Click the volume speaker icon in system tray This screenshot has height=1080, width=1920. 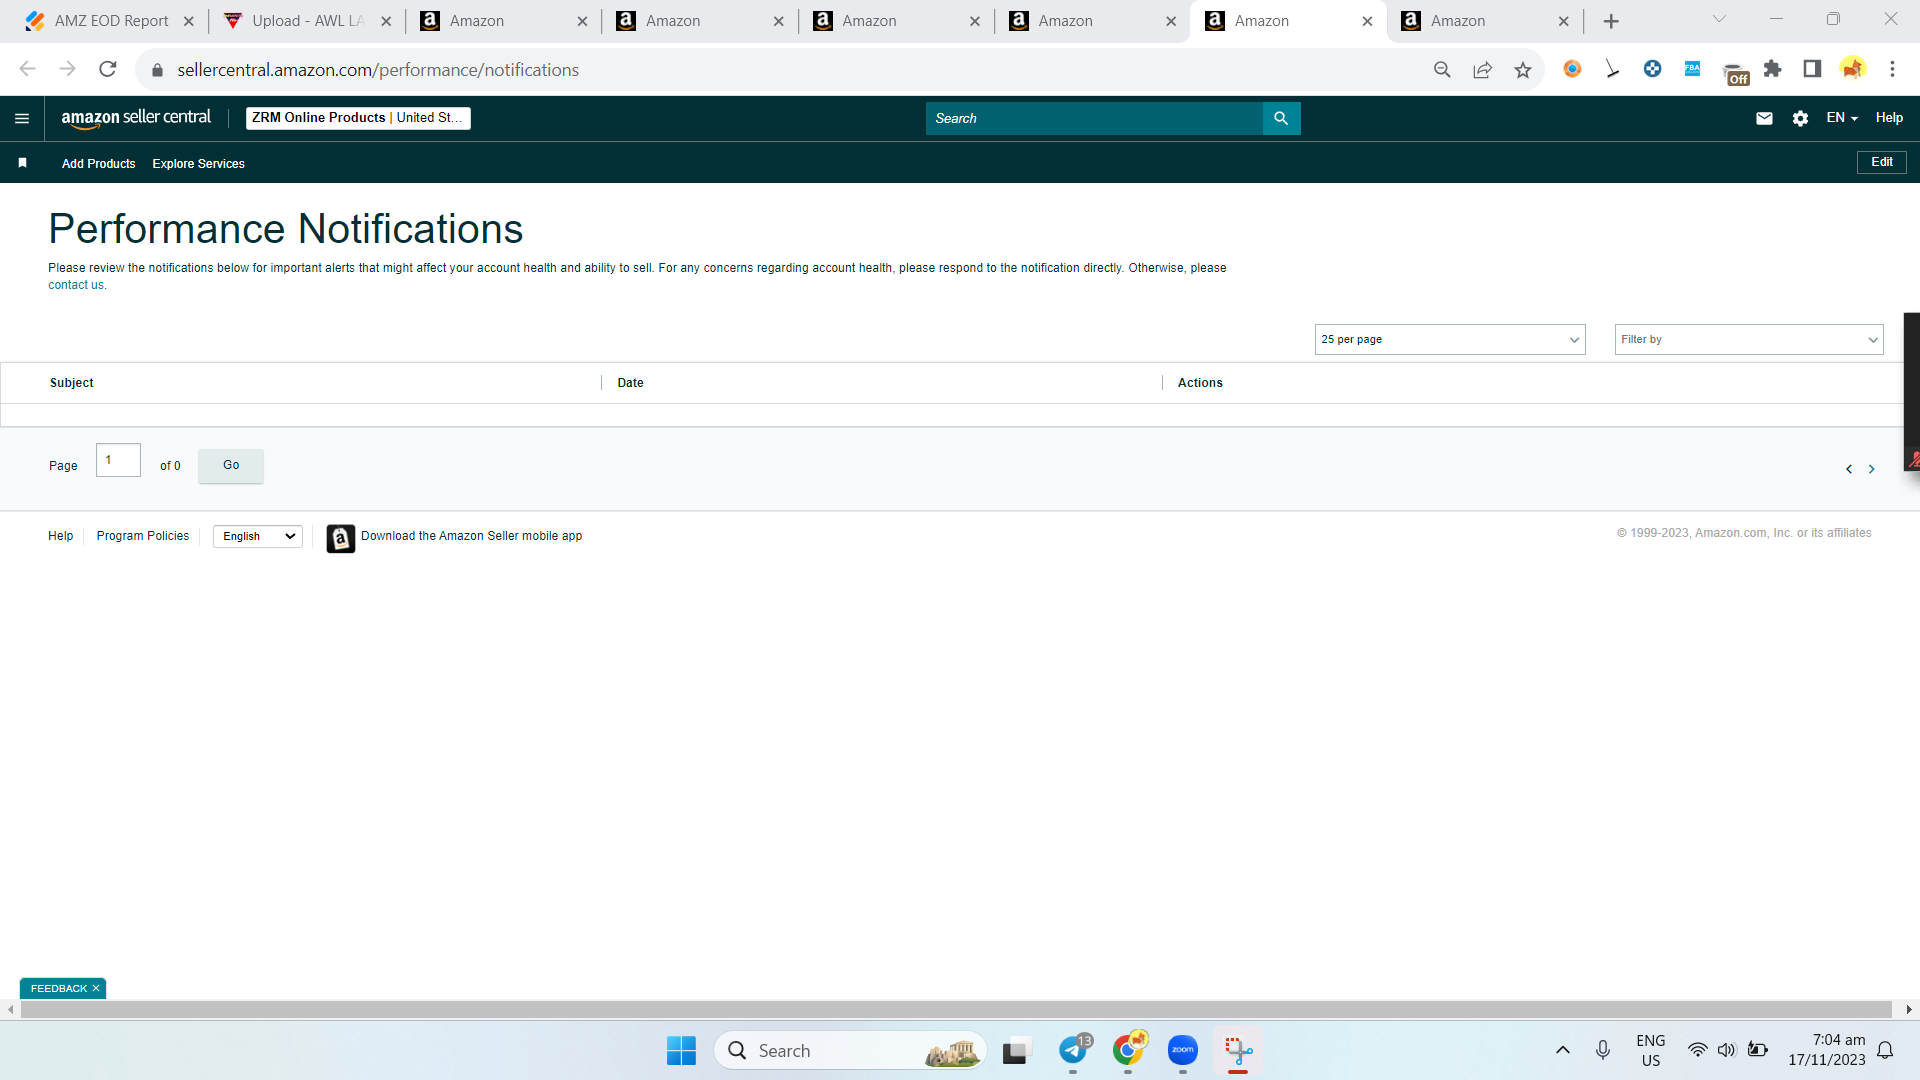coord(1727,1050)
